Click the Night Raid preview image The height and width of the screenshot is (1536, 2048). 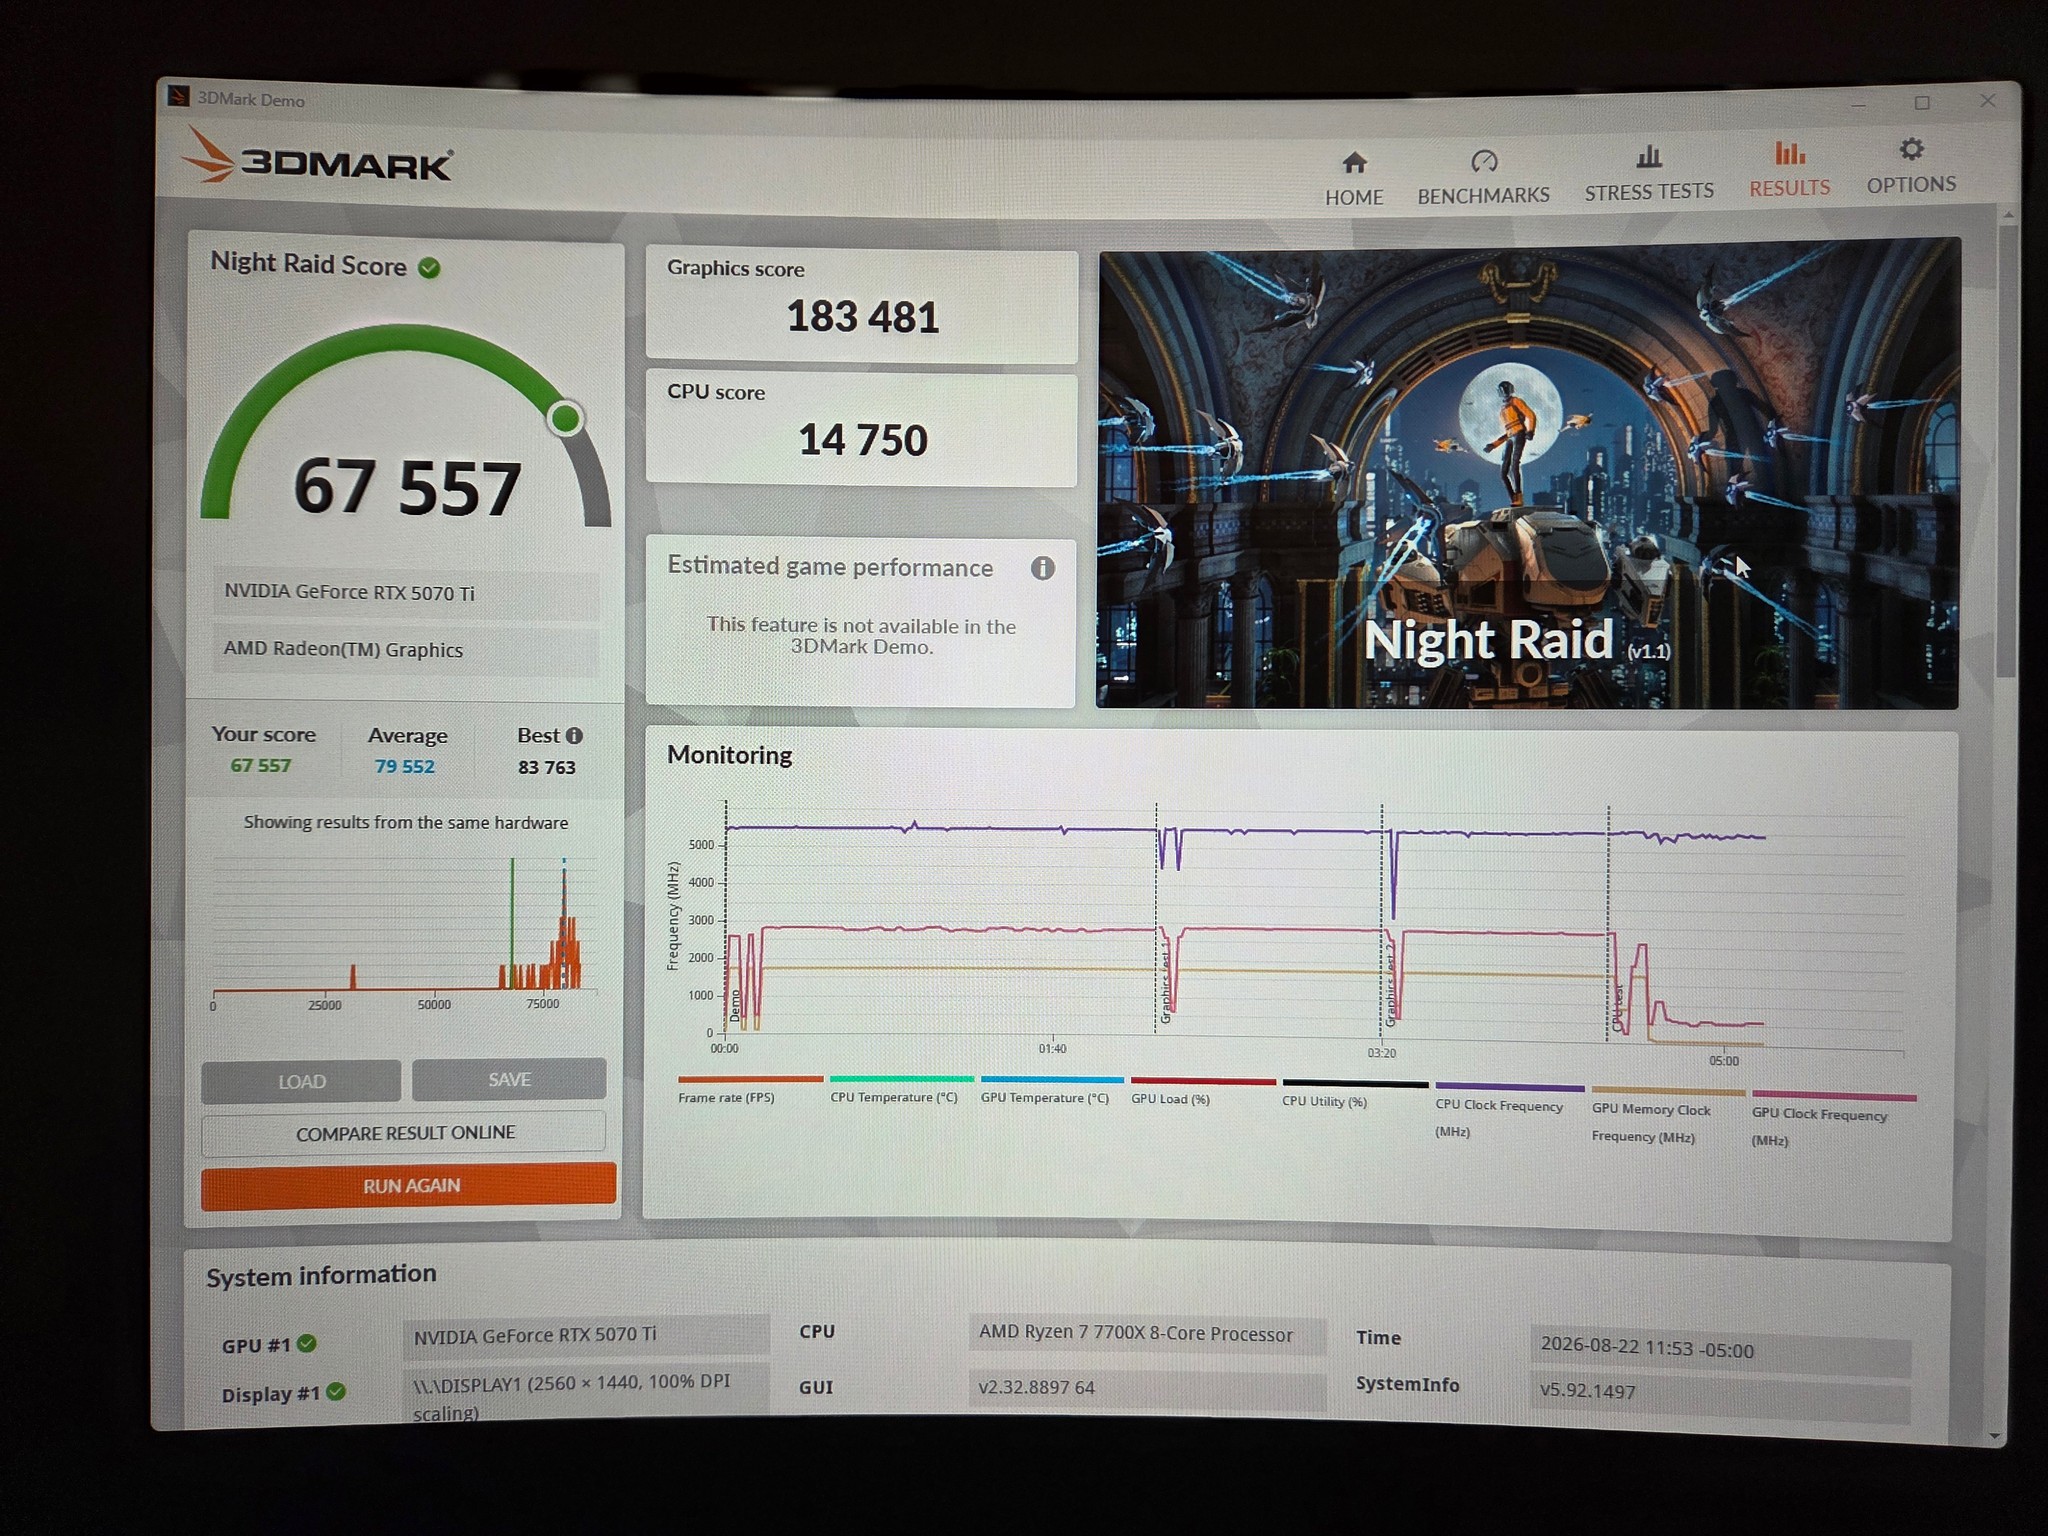1527,474
